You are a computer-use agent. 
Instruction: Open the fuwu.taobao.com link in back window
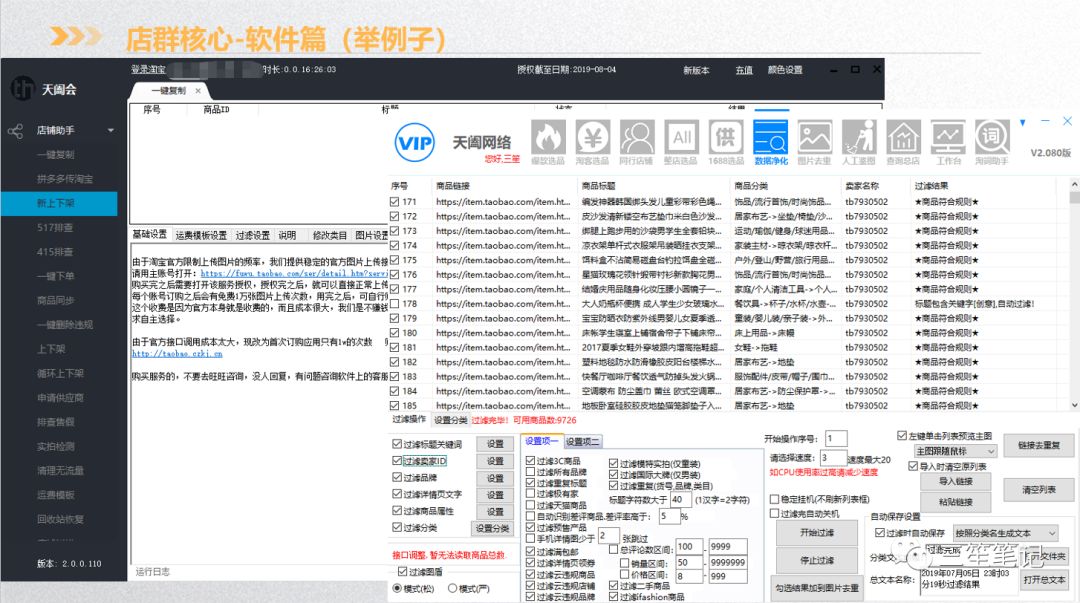click(294, 274)
